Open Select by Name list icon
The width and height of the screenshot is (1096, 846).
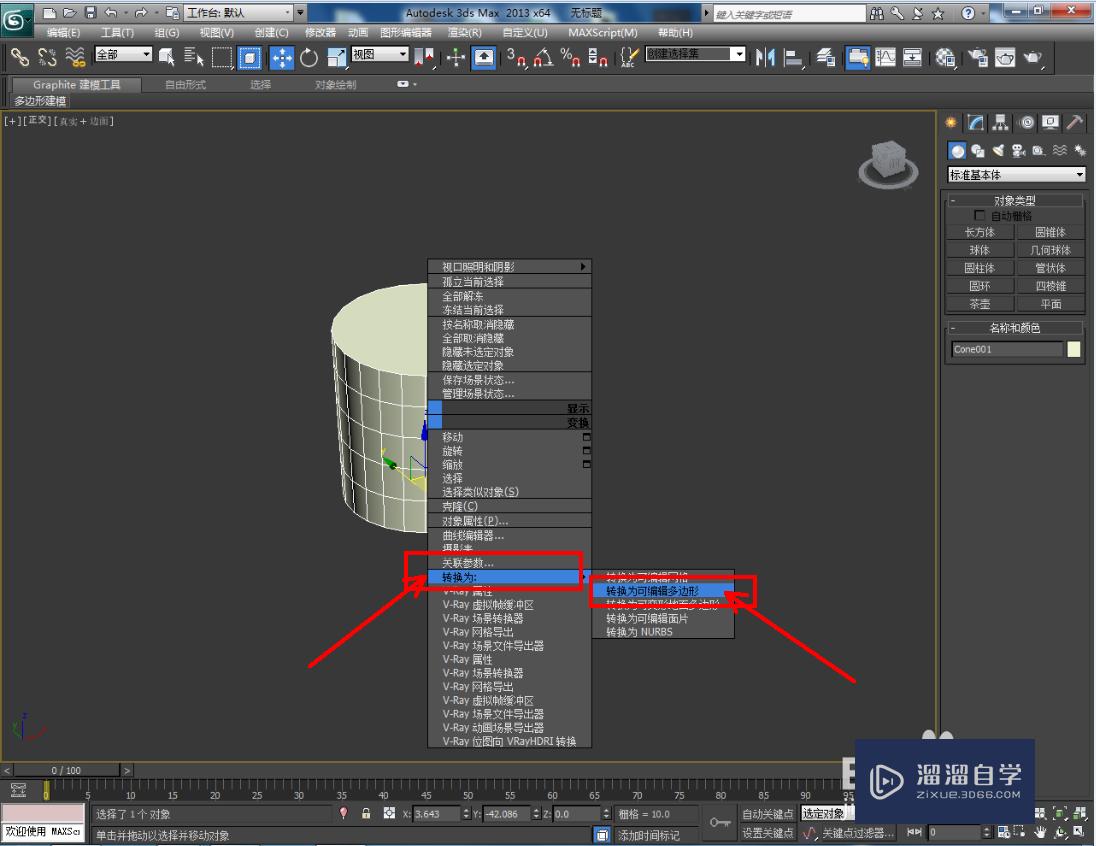pos(194,57)
